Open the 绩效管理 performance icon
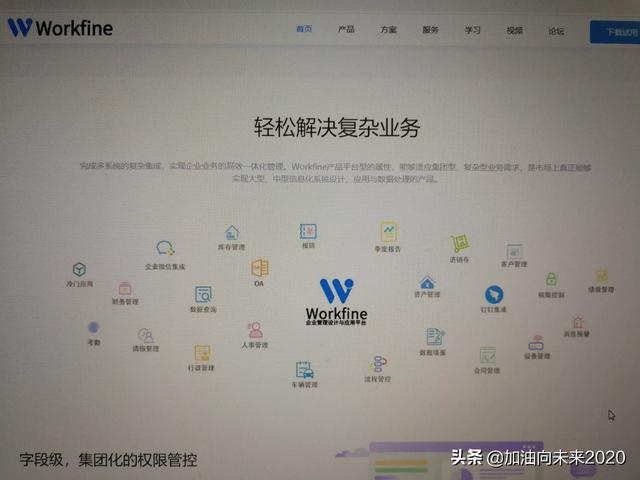The image size is (640, 480). click(x=602, y=276)
